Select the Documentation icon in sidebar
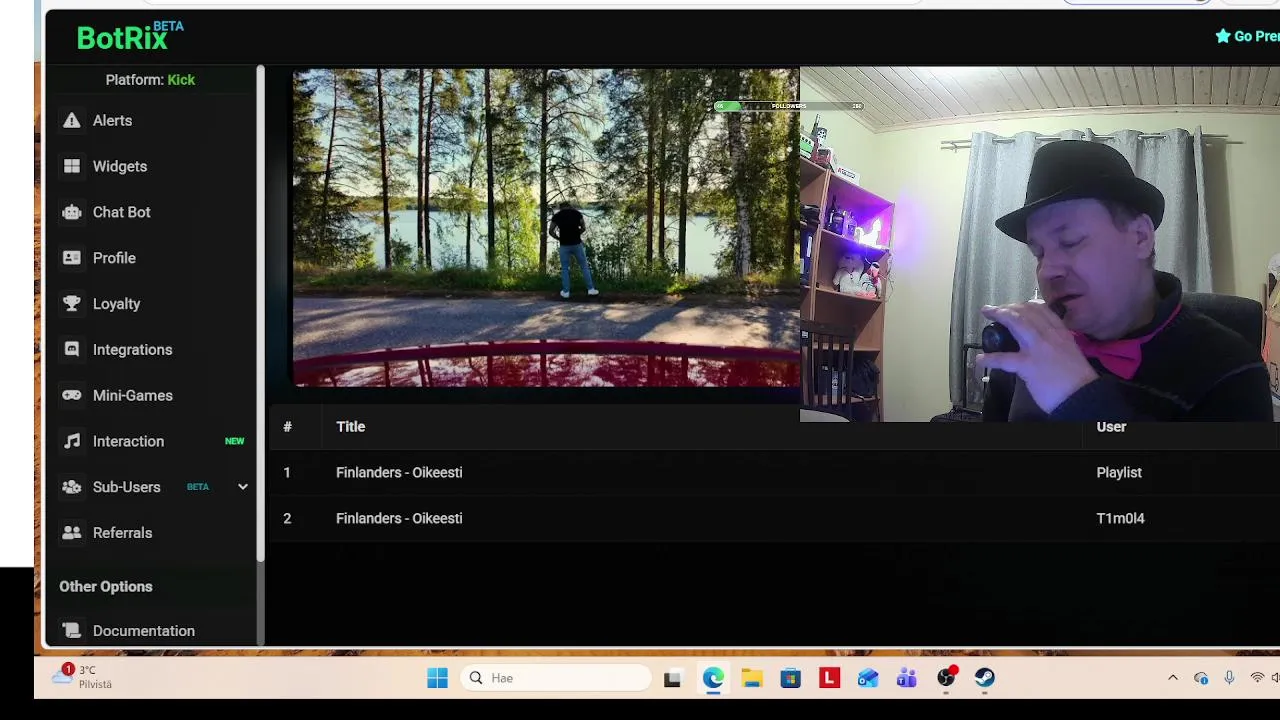The width and height of the screenshot is (1280, 720). click(x=72, y=631)
